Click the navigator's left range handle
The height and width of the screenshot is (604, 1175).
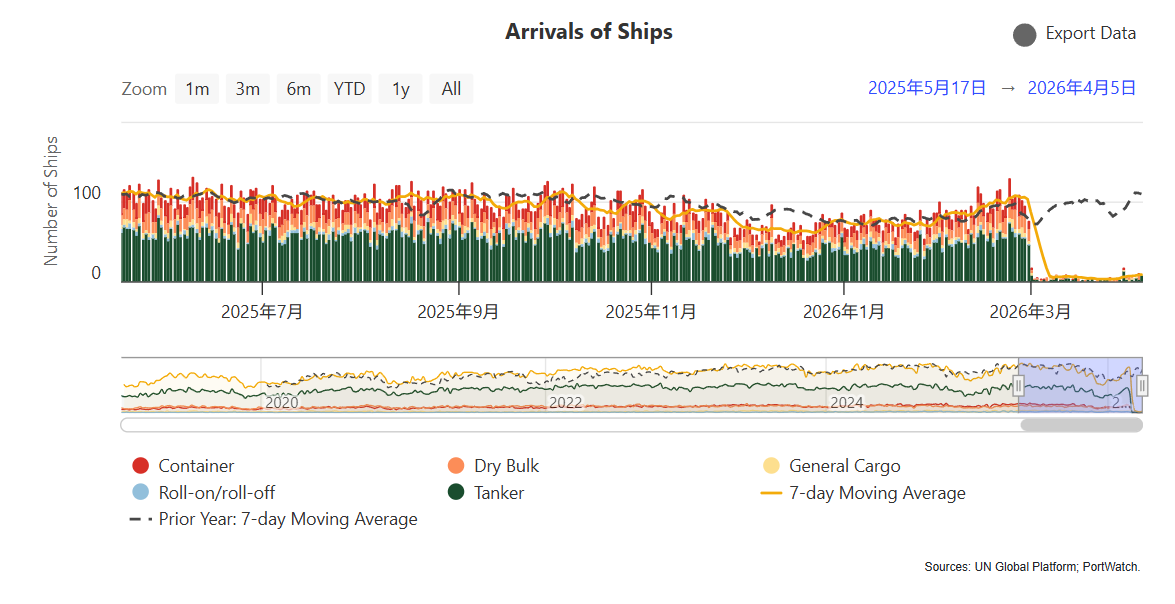click(1018, 386)
